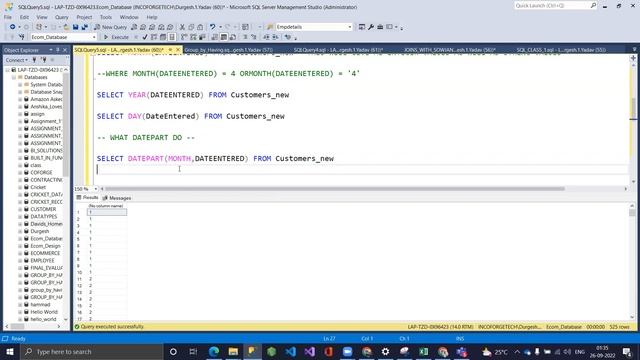Open the Connect dropdown in Object Explorer
This screenshot has width=640, height=360.
17,60
